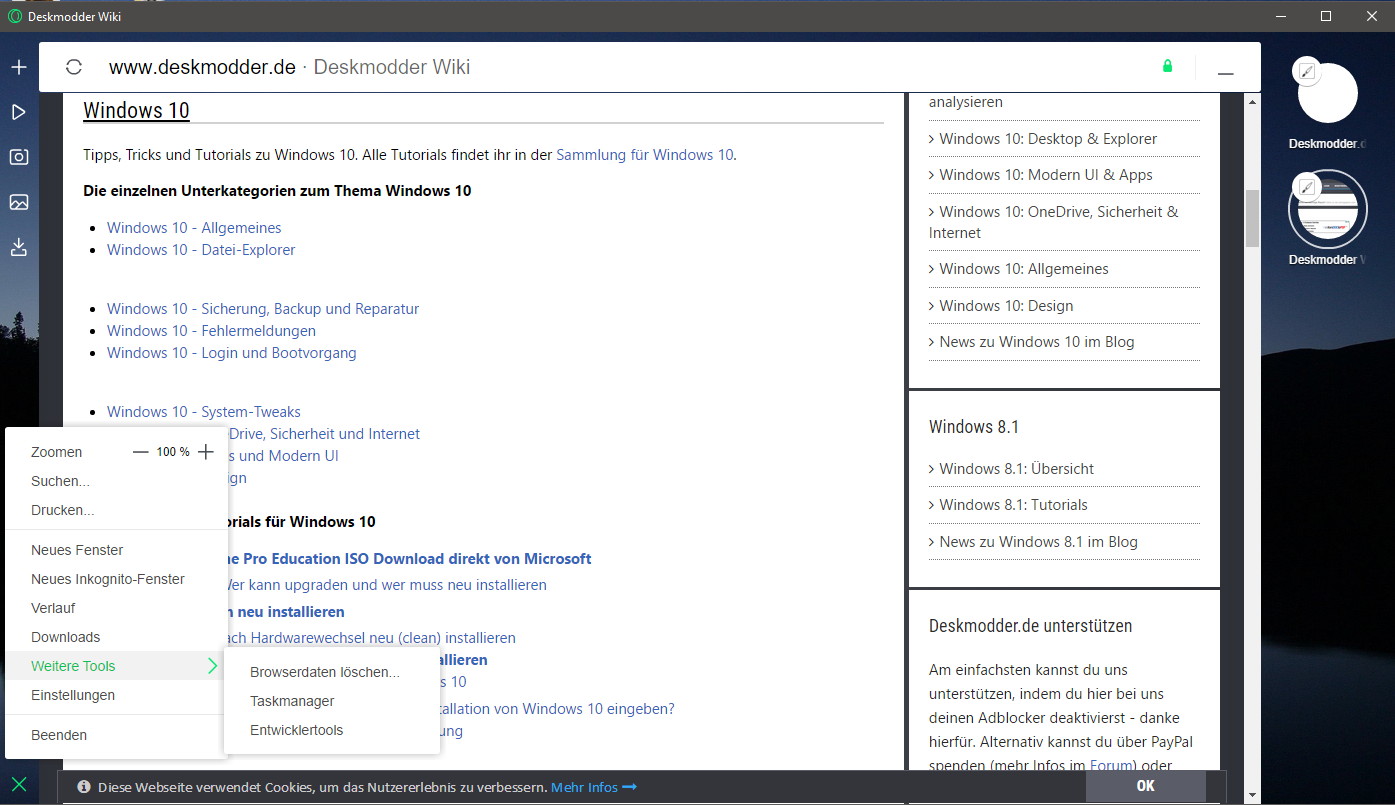Open Windows 8.1: Tutorials link
This screenshot has width=1395, height=805.
click(x=1013, y=505)
